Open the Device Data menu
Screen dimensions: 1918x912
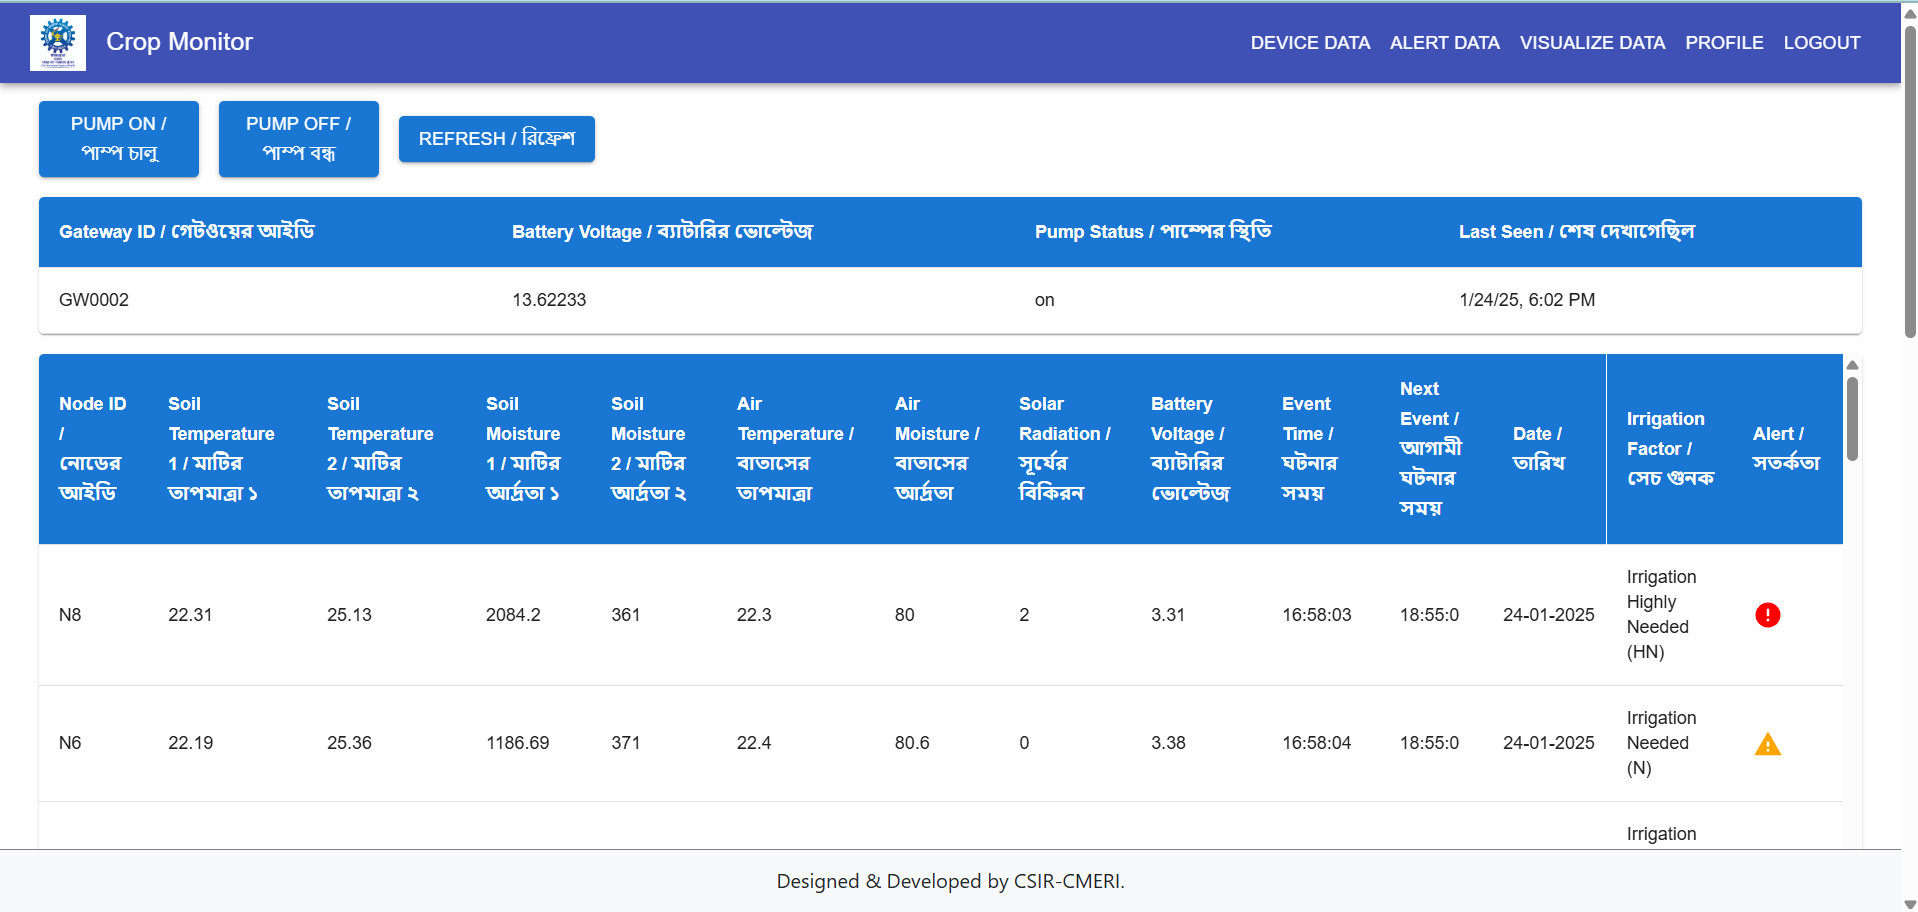tap(1309, 43)
